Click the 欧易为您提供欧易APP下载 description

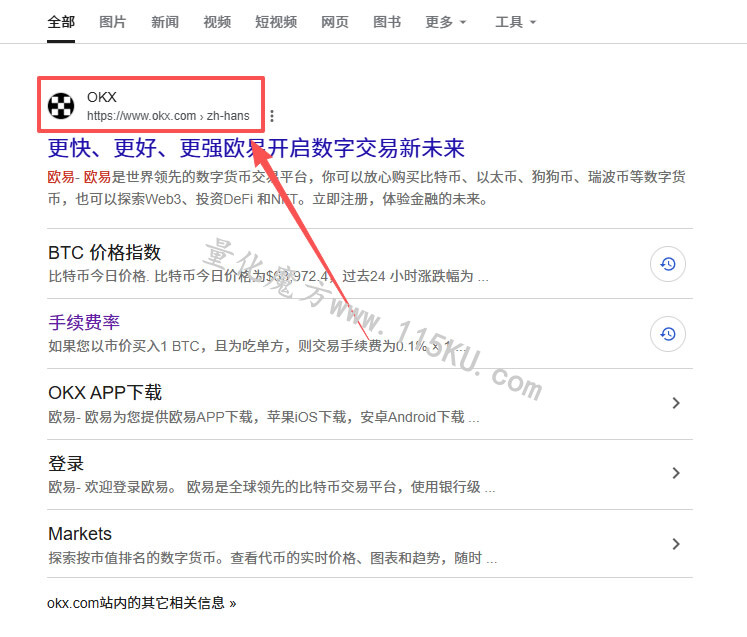(x=264, y=417)
